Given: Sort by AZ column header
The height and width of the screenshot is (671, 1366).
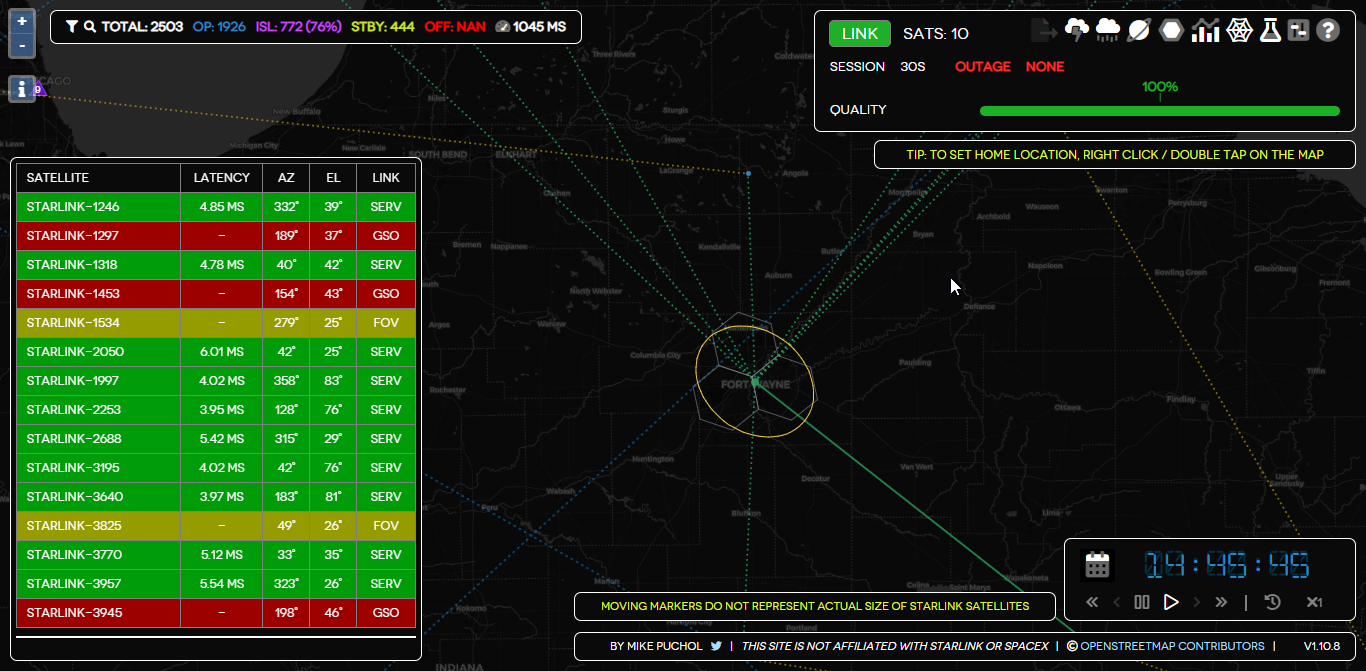Looking at the screenshot, I should click(x=286, y=178).
